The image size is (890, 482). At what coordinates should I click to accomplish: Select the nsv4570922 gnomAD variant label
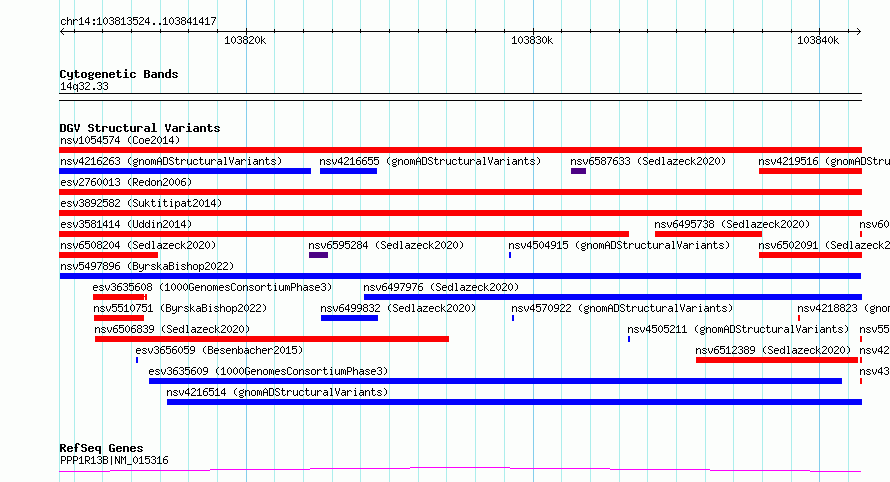point(622,308)
